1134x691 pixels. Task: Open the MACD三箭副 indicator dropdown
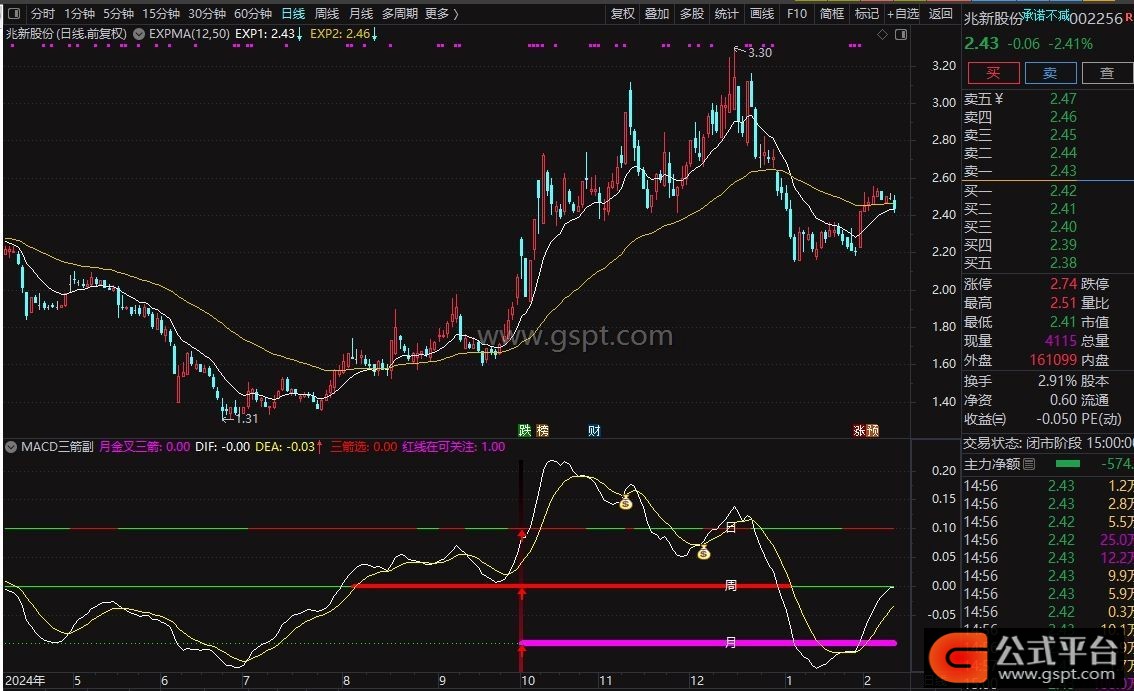tap(11, 447)
